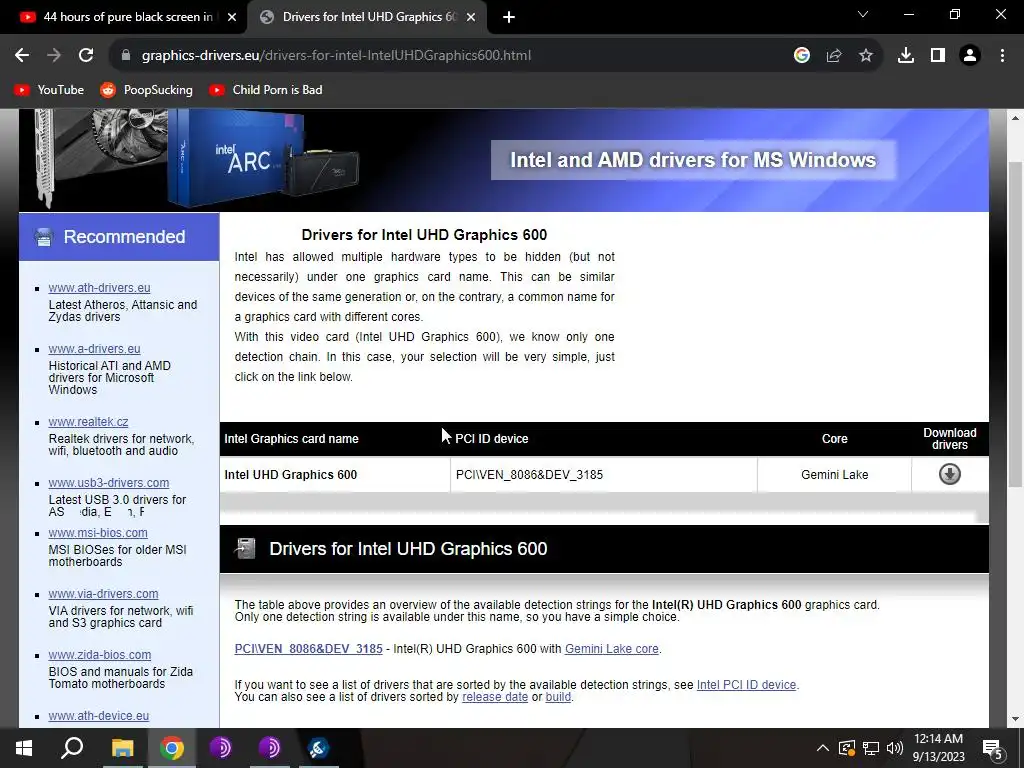1024x768 pixels.
Task: Open File Explorer from taskbar
Action: (x=122, y=748)
